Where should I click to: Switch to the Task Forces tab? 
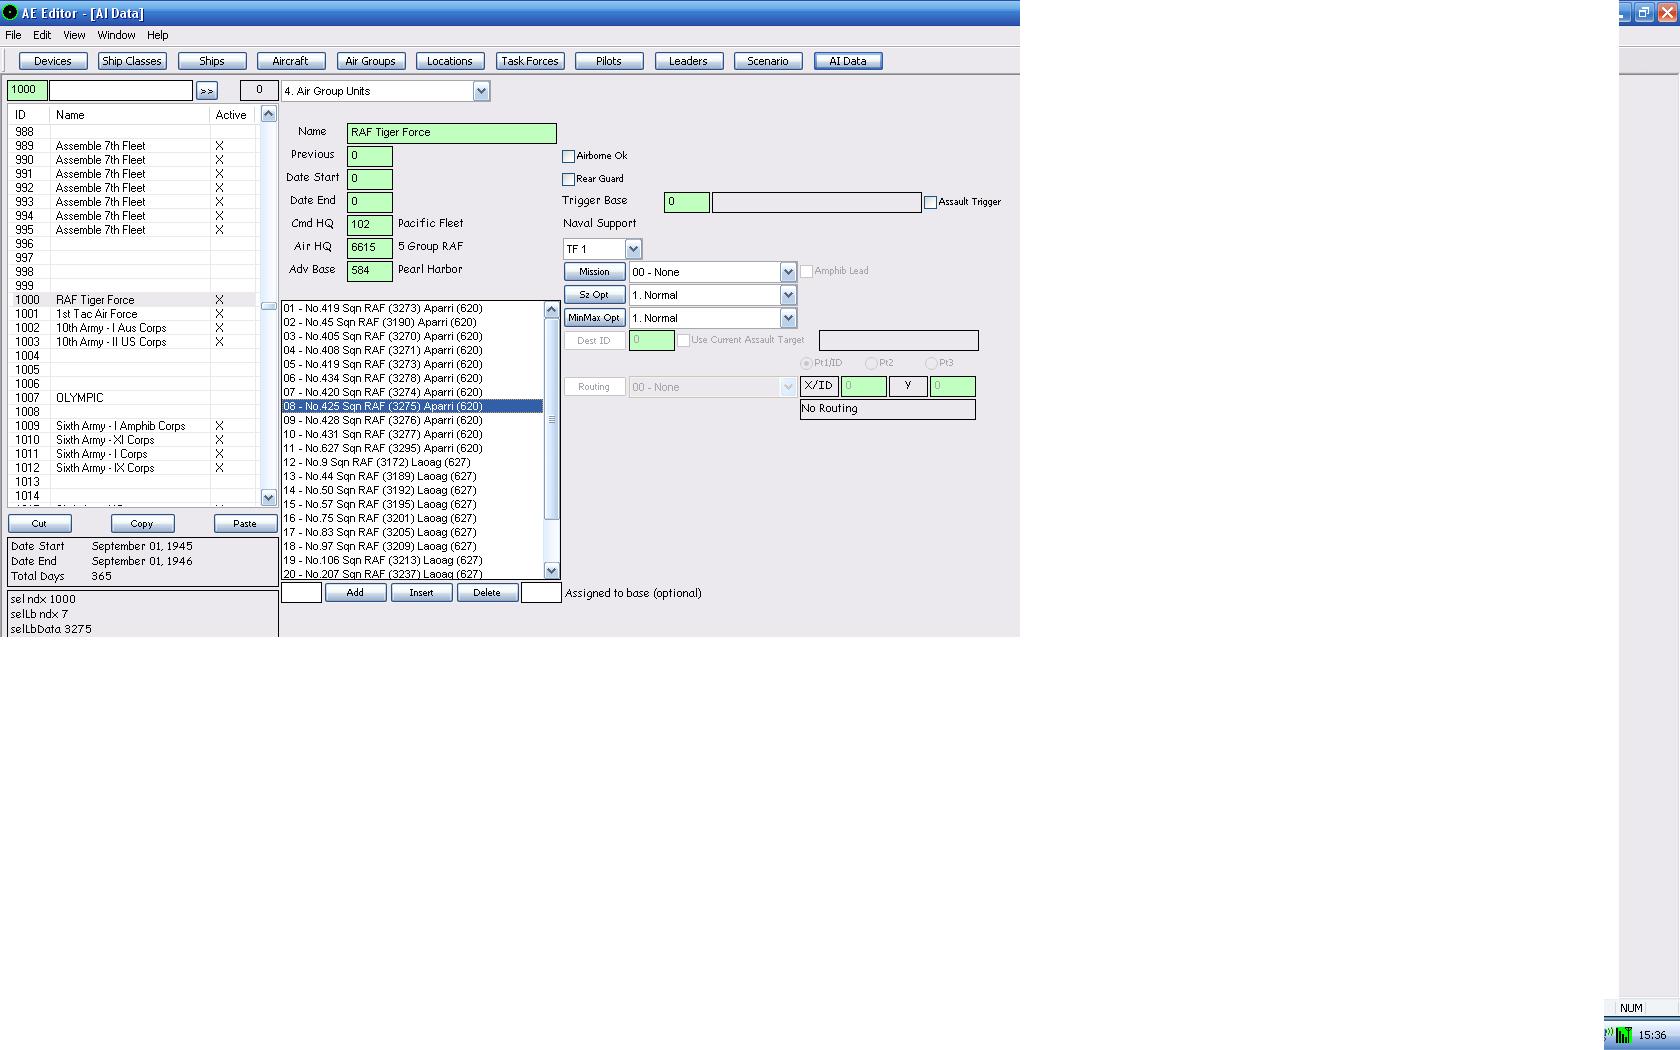point(530,61)
